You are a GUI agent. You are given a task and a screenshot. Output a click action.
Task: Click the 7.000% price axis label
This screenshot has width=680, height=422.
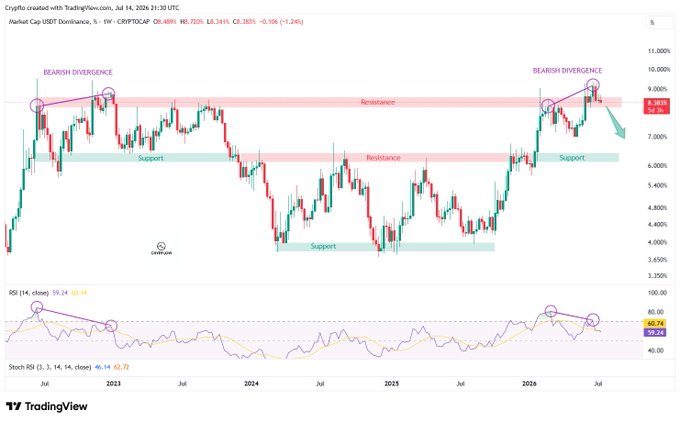pos(659,137)
